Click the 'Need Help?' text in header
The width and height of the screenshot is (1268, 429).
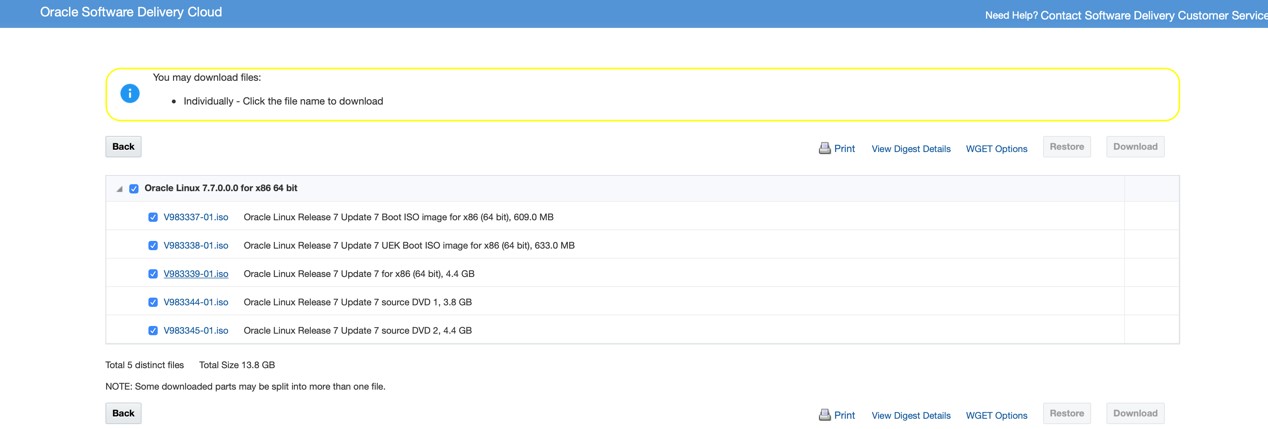pos(1011,16)
